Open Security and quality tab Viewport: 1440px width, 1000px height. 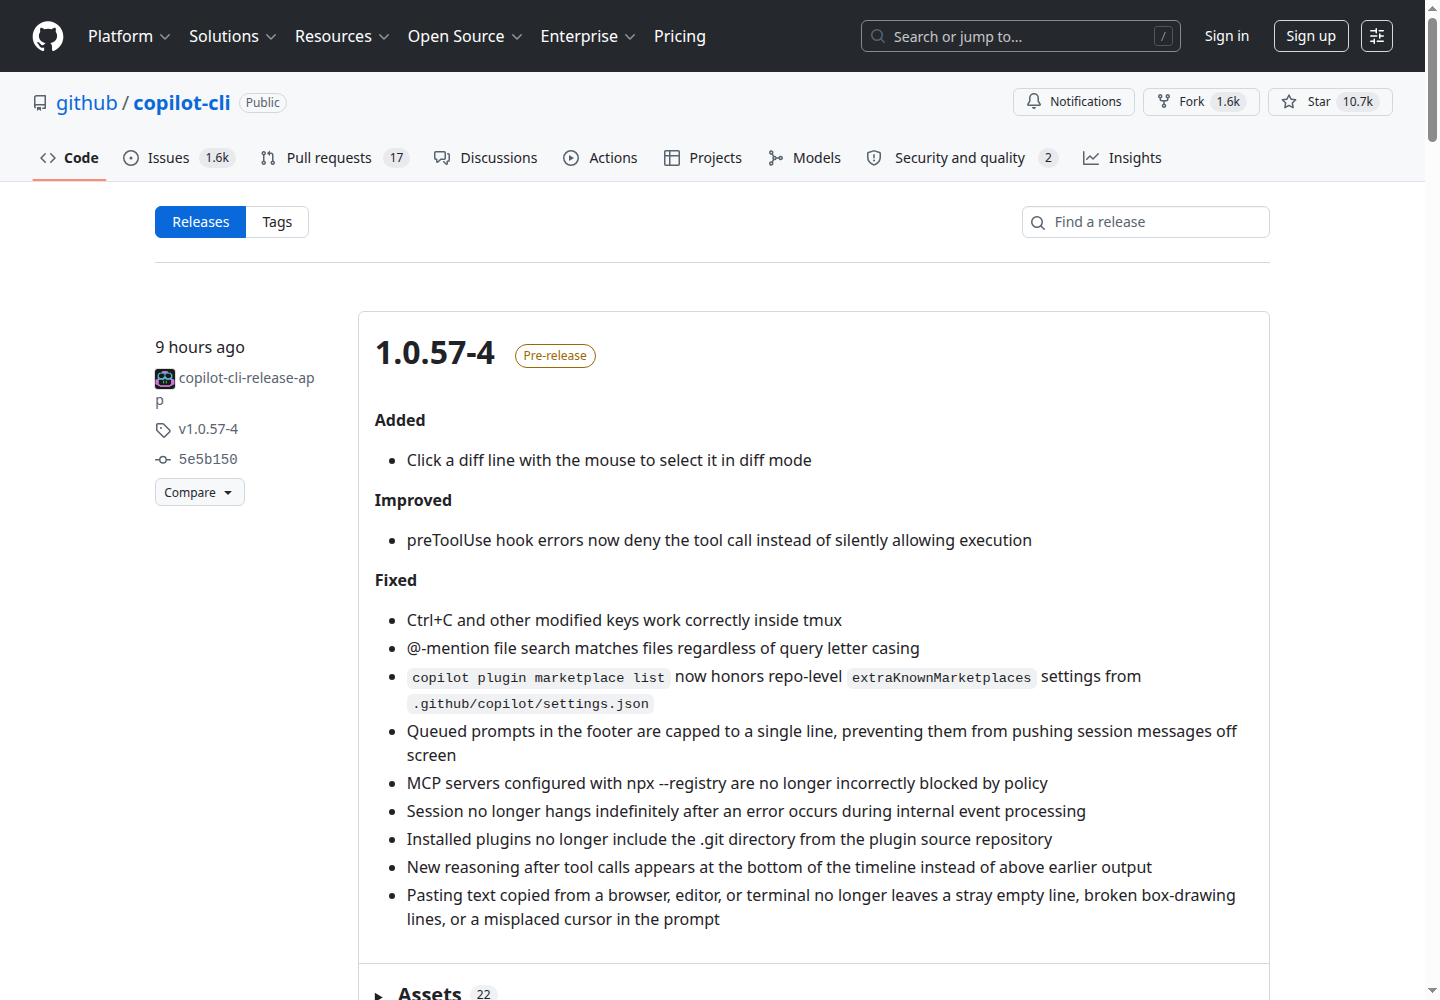coord(962,158)
